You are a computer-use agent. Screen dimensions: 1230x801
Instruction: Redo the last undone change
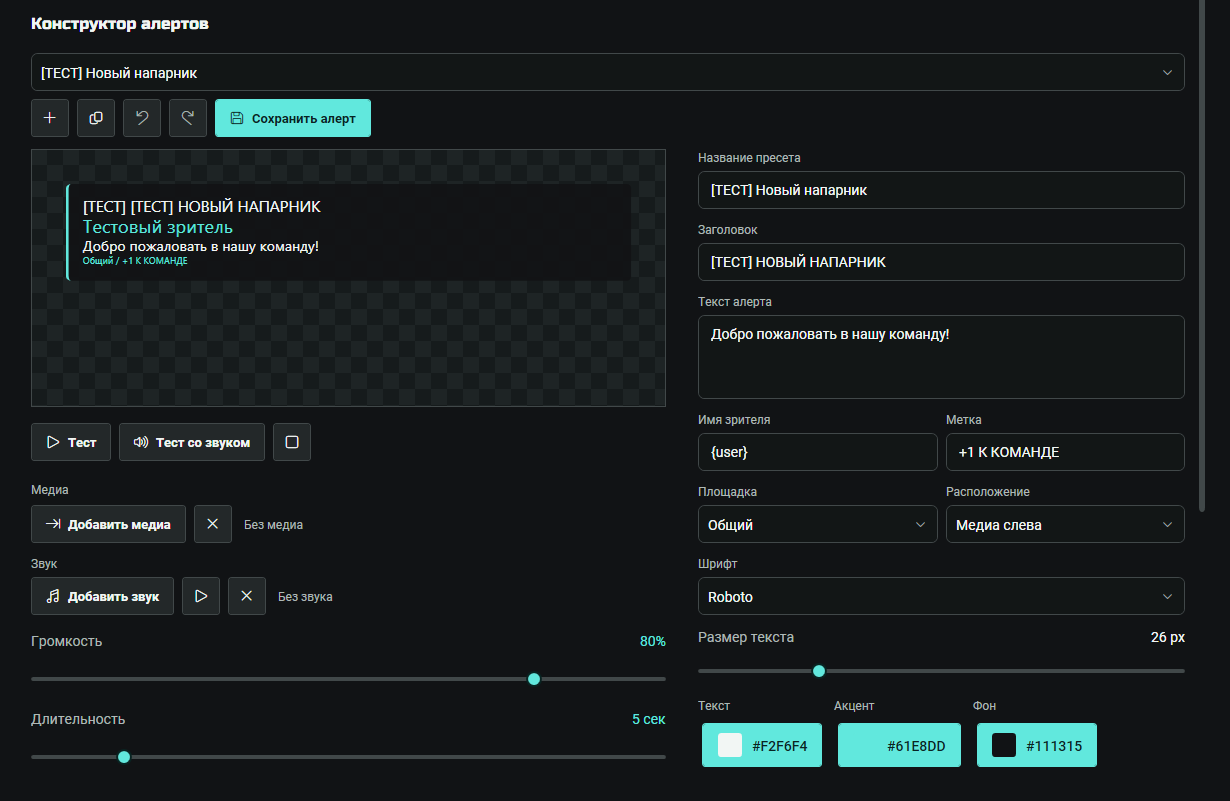pyautogui.click(x=188, y=118)
